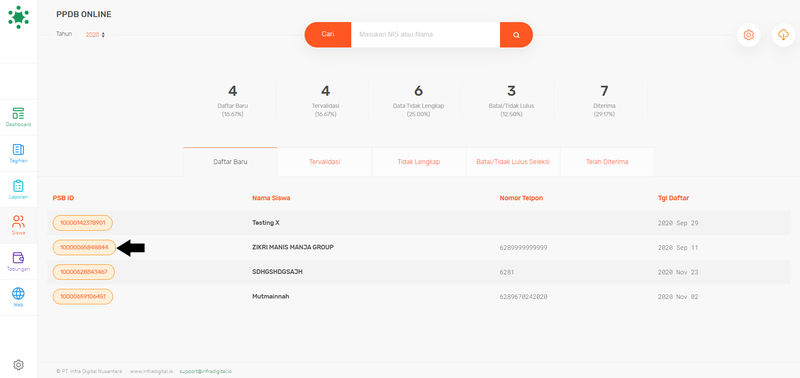Click the Nomor Telpon column header
Viewport: 800px width, 378px height.
click(x=521, y=198)
